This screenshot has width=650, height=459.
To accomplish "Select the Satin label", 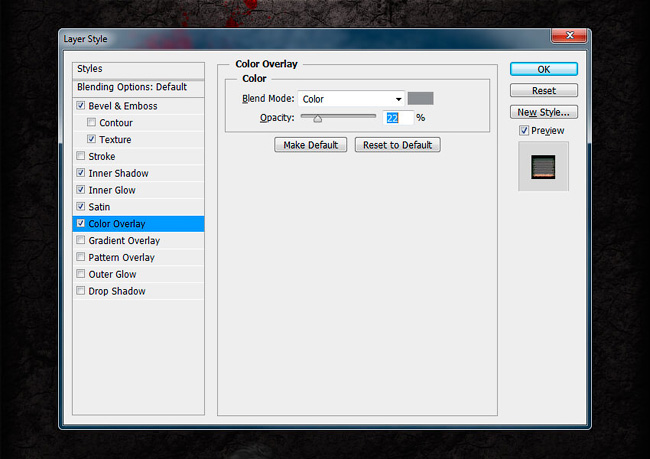I will coord(99,207).
